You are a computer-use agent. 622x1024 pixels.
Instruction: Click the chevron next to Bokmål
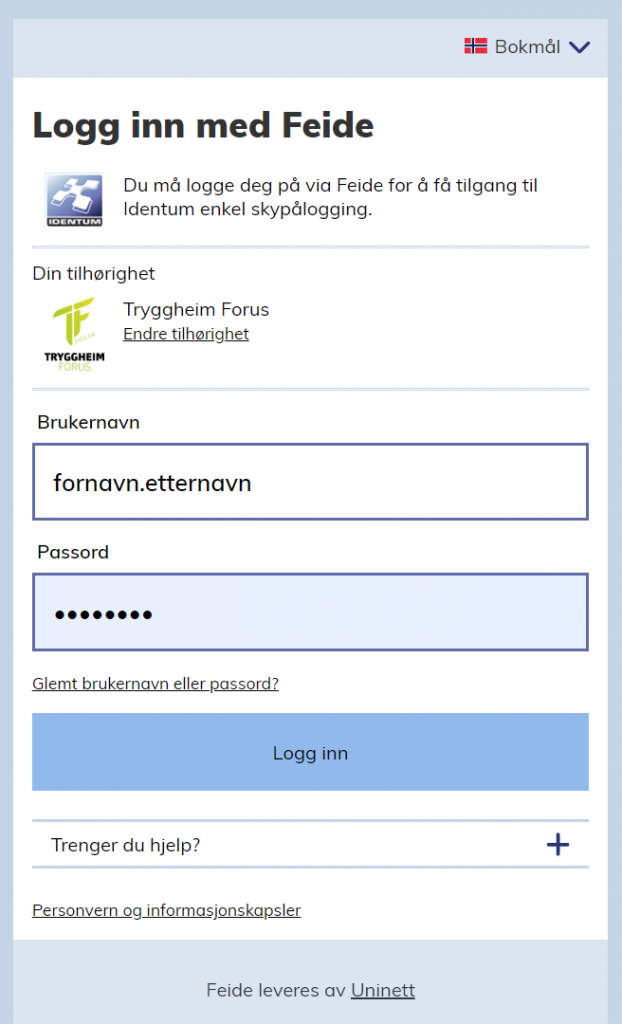click(x=580, y=47)
